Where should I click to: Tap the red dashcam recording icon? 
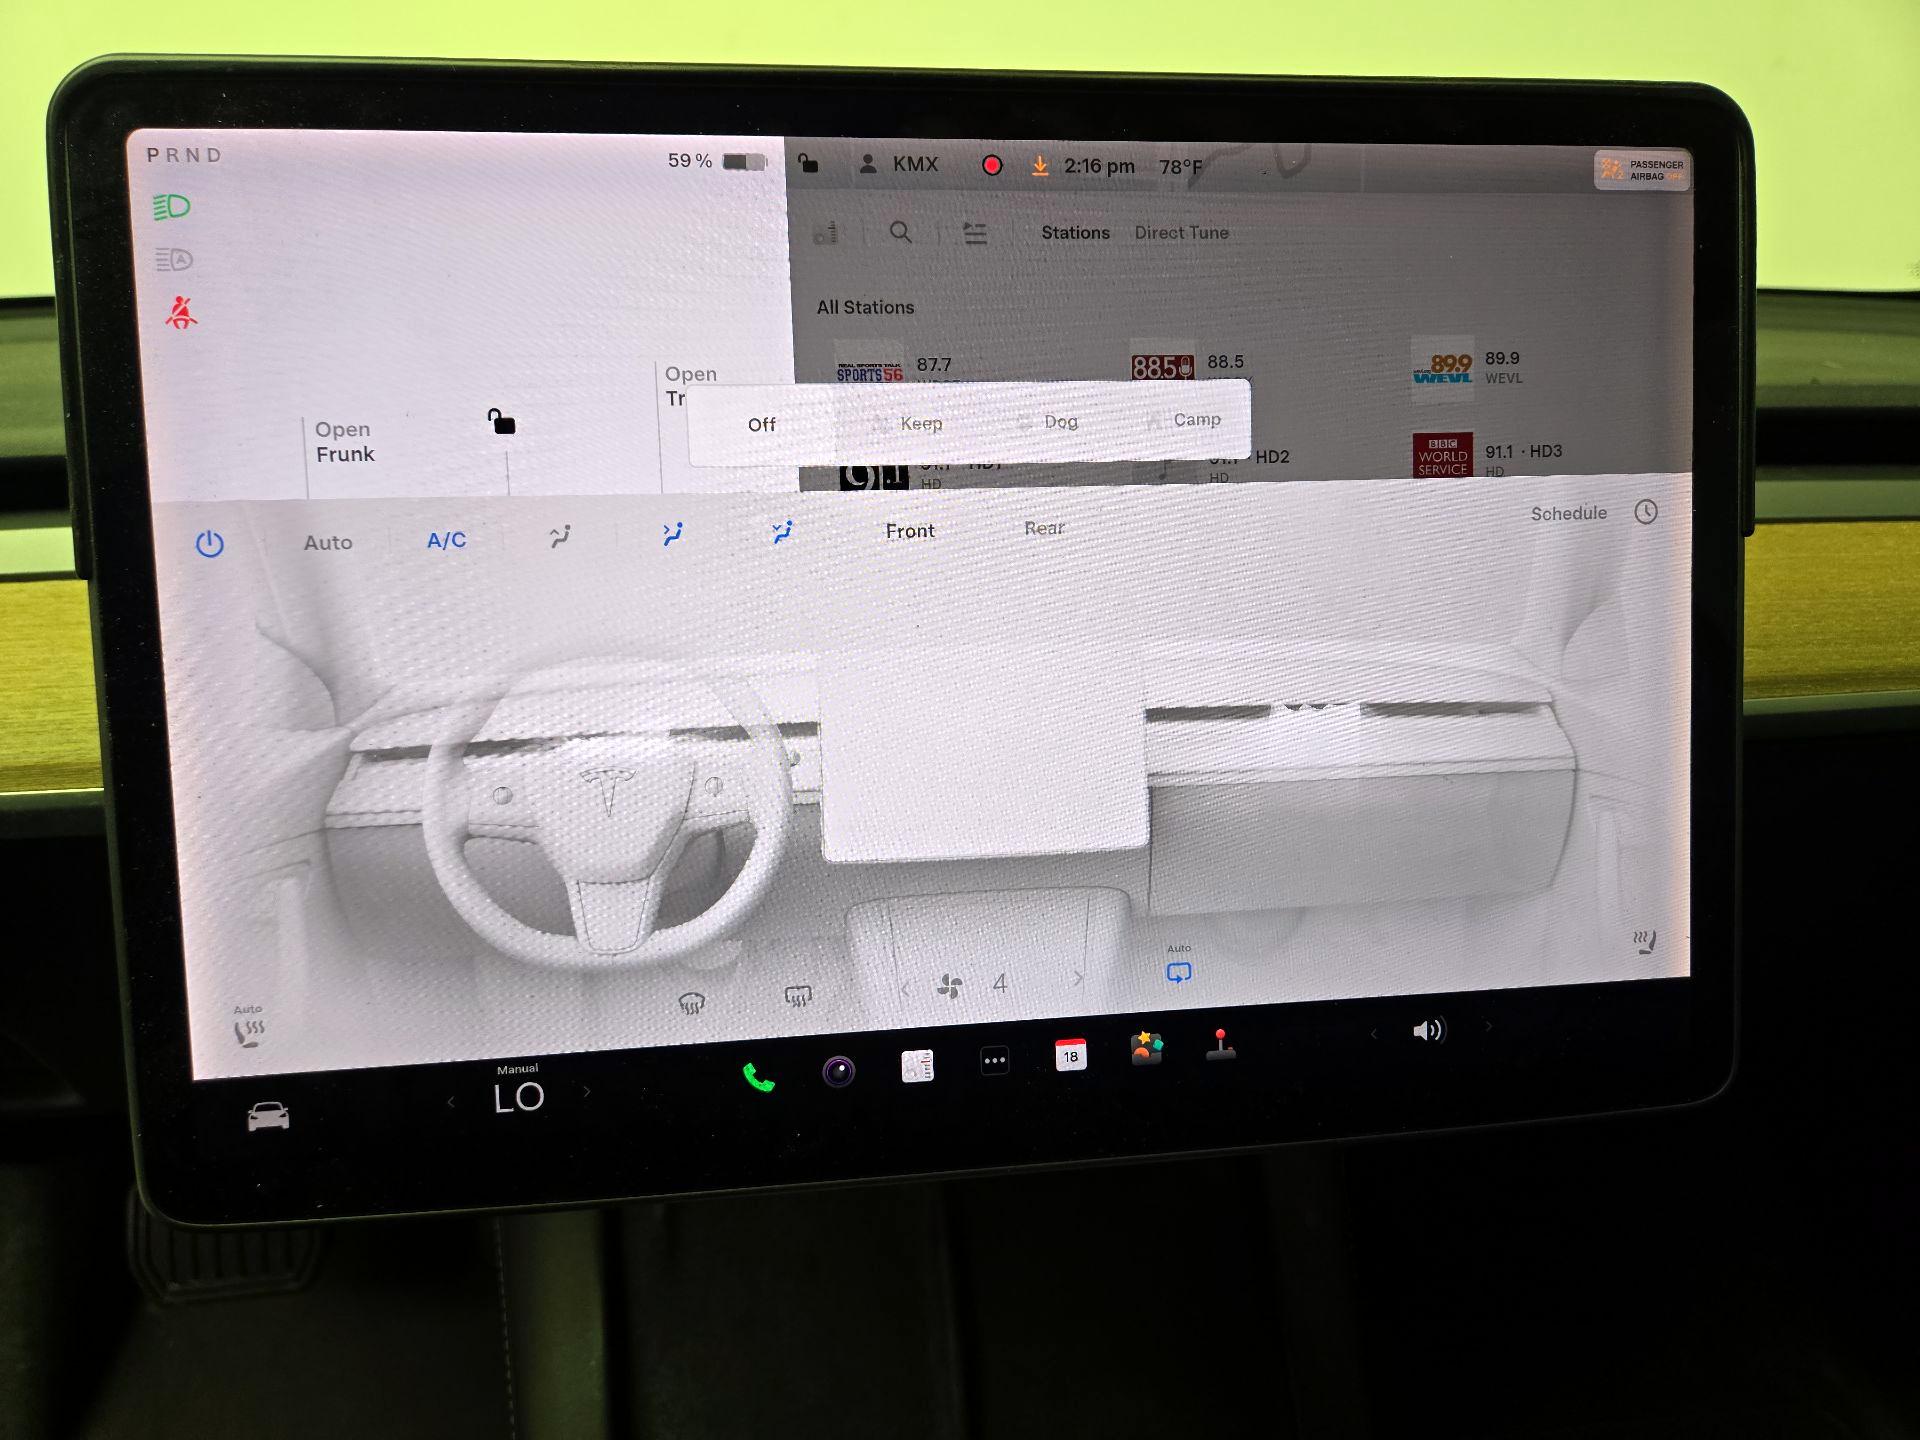point(992,166)
